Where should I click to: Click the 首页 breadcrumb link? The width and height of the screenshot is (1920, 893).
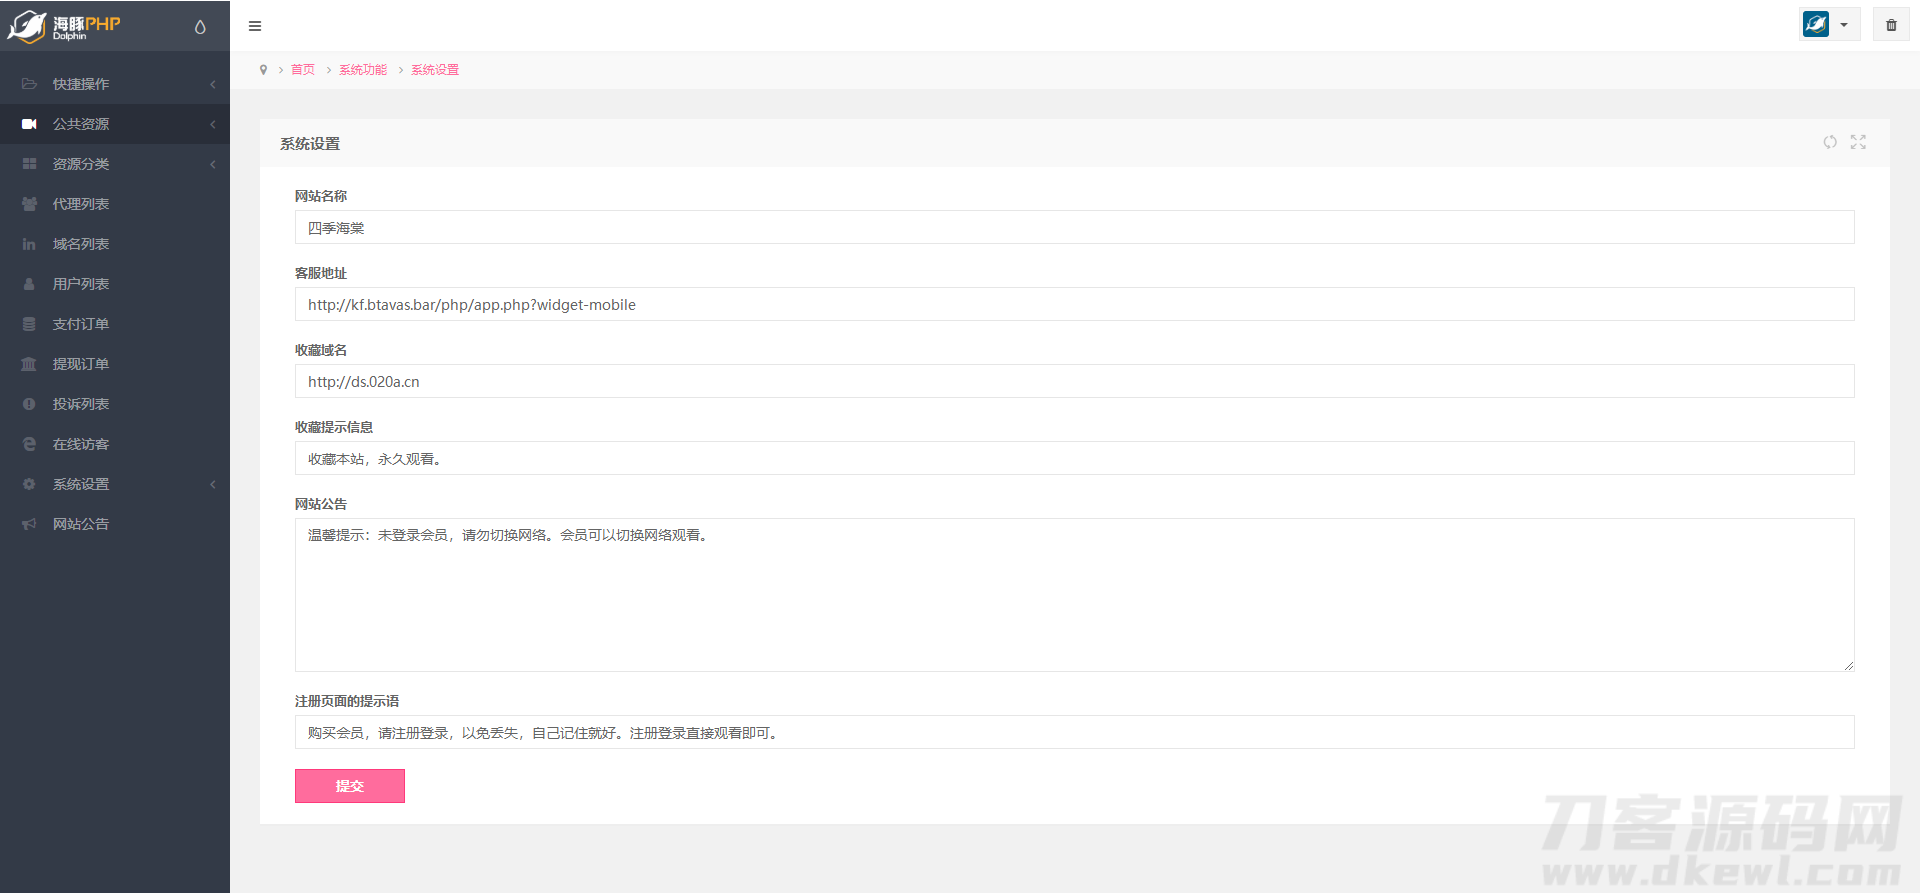point(303,70)
